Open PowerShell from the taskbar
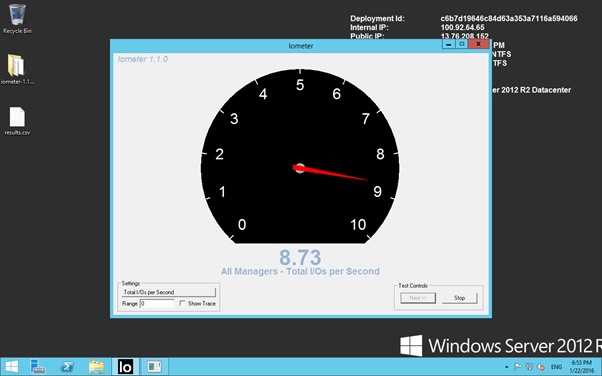Viewport: 602px width, 376px height. pos(67,367)
